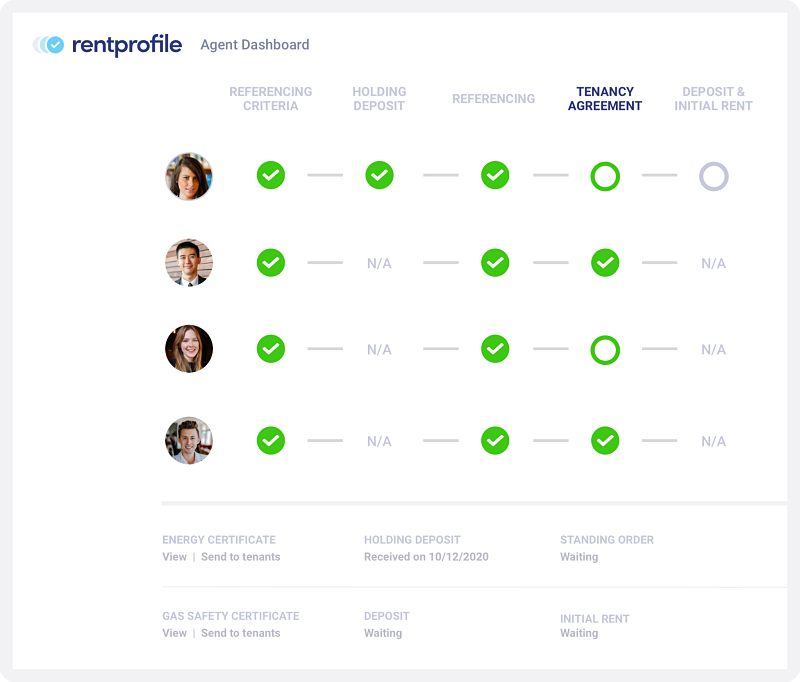Click second tenant's Tenancy Agreement checkmark
This screenshot has height=682, width=800.
click(x=605, y=263)
